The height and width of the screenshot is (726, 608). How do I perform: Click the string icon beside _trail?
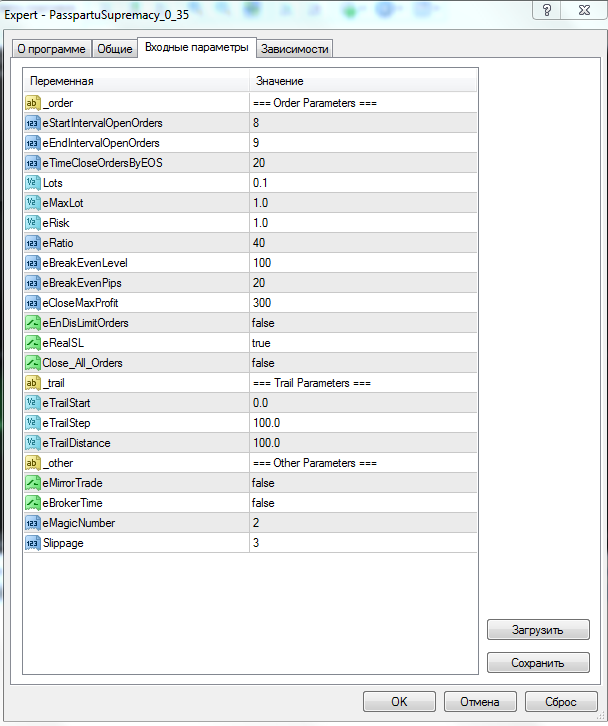tap(32, 382)
